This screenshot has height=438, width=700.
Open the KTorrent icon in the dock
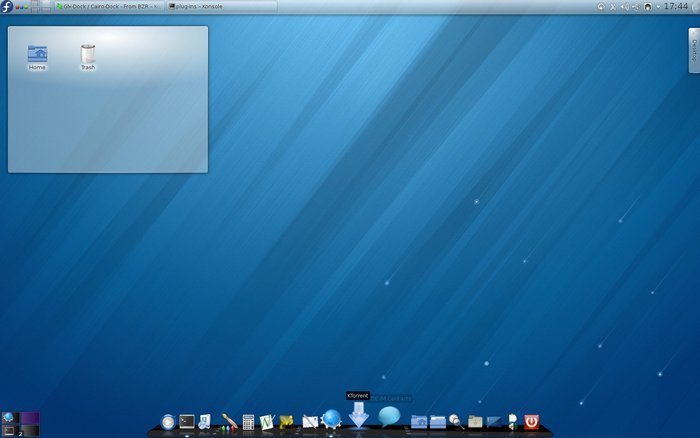tap(359, 417)
